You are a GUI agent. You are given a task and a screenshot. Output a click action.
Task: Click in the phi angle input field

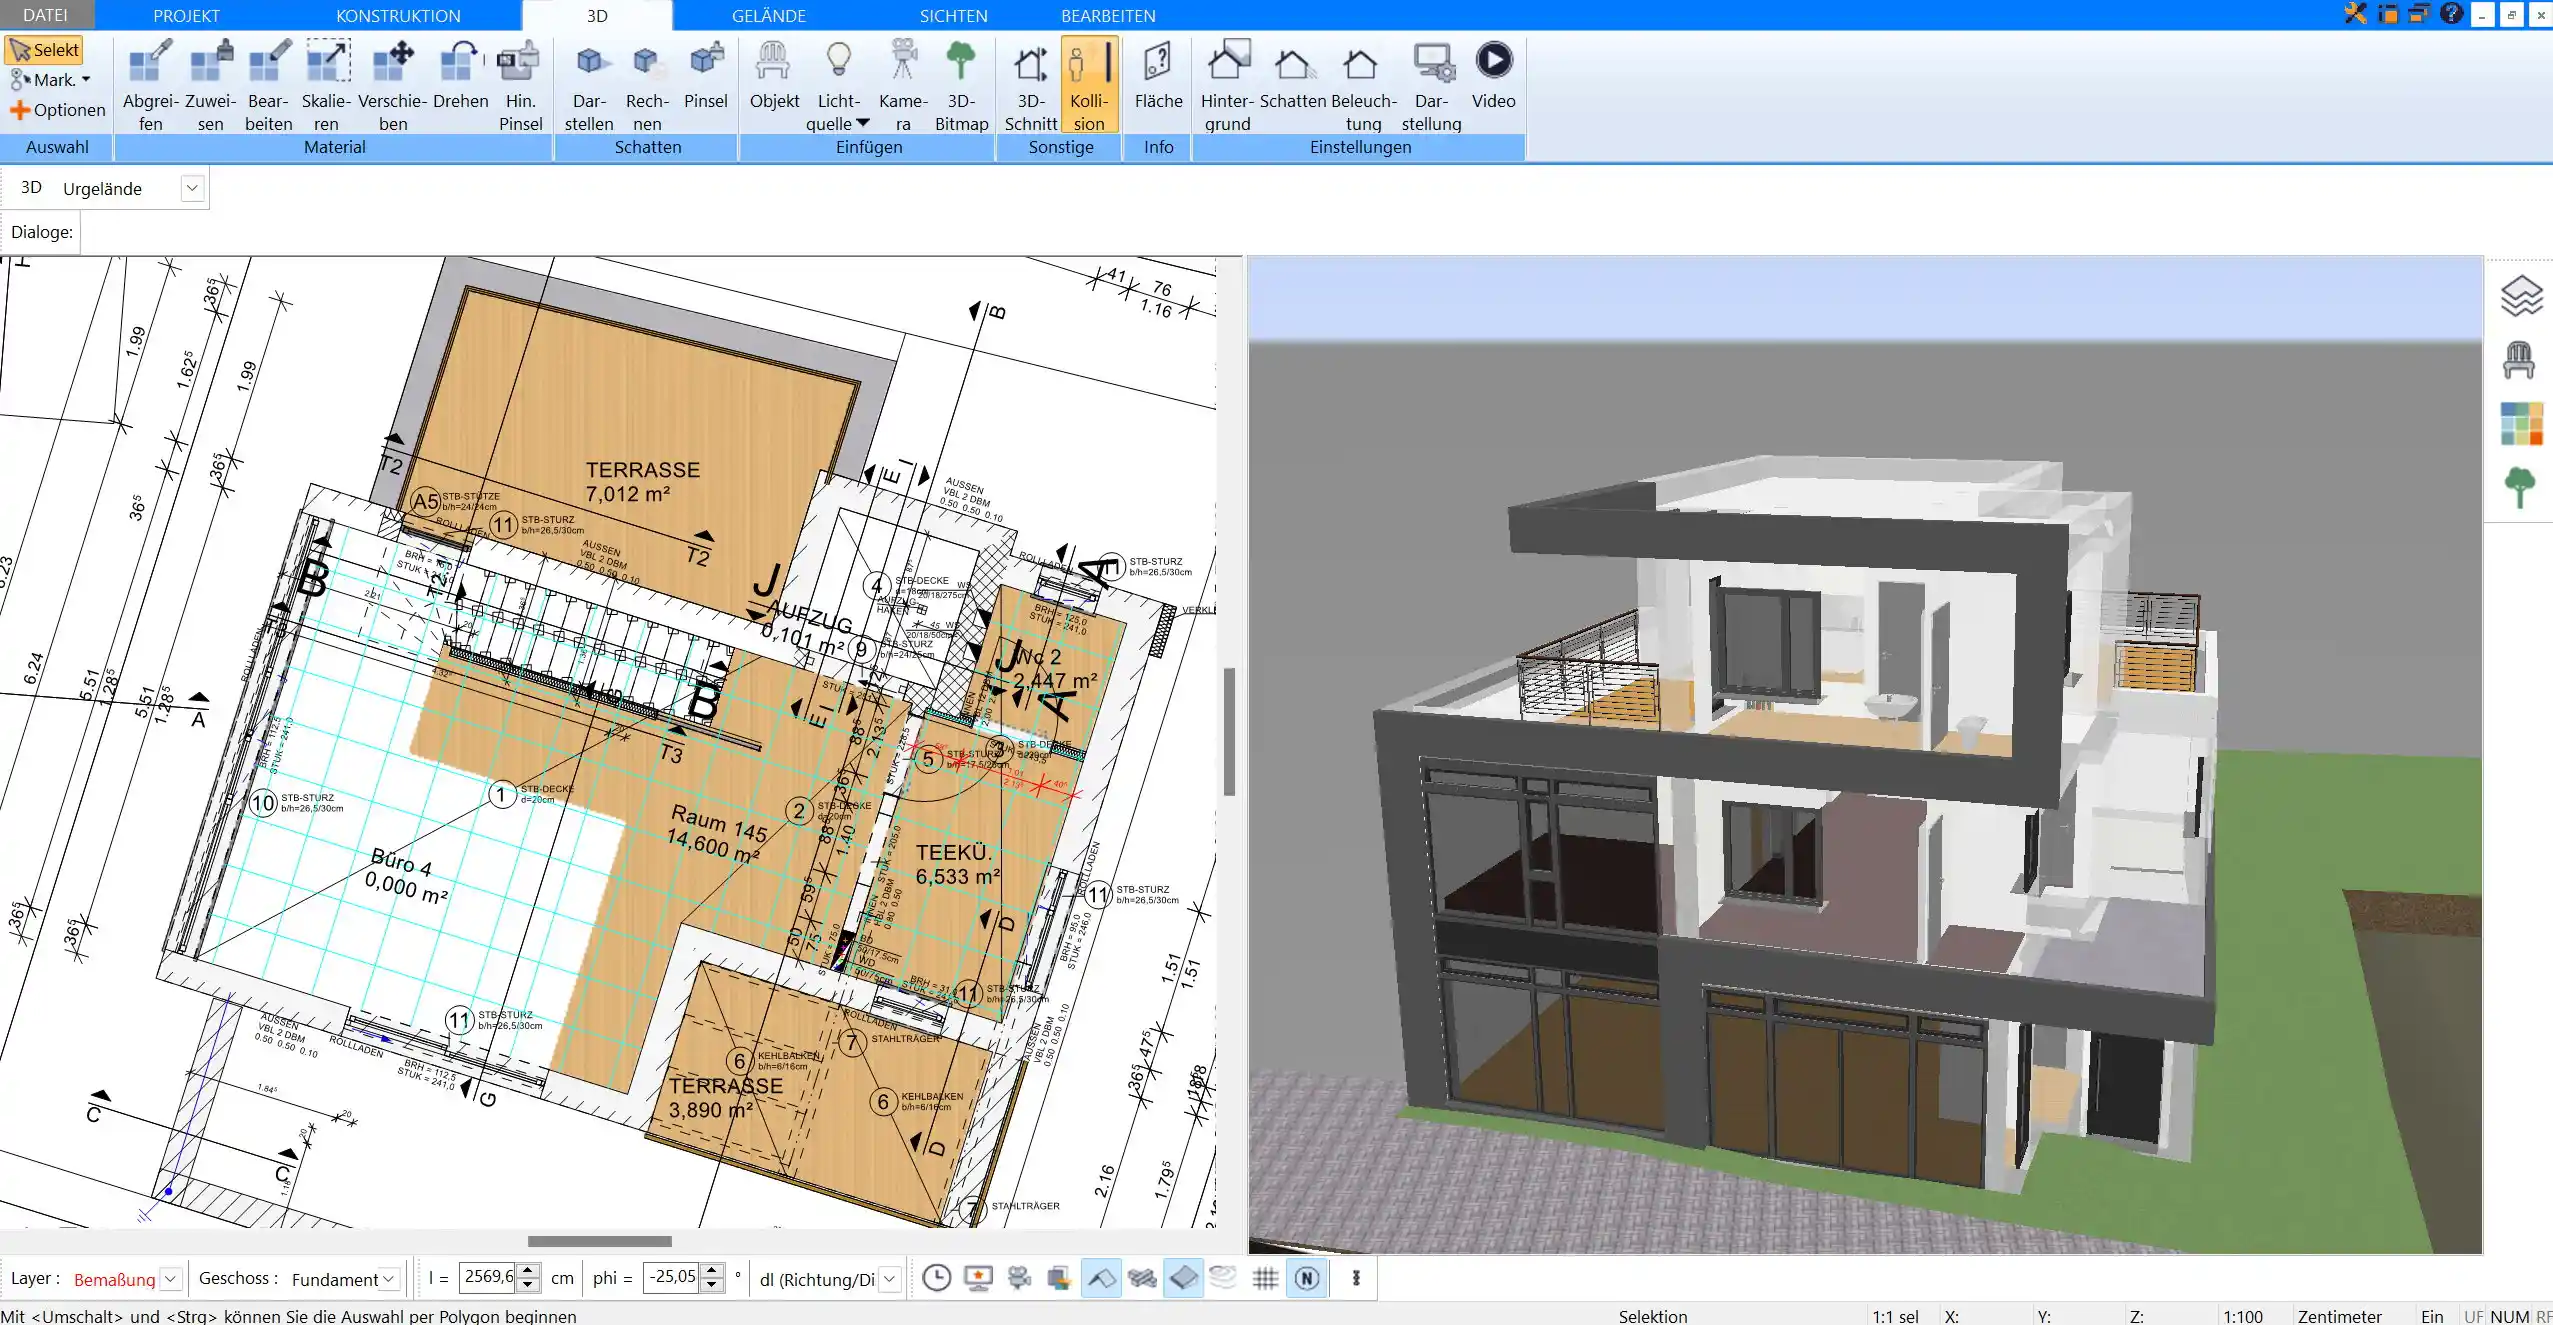tap(670, 1277)
